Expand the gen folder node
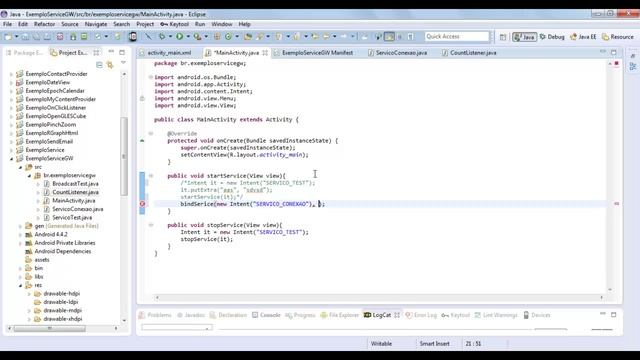Image resolution: width=640 pixels, height=360 pixels. pyautogui.click(x=20, y=226)
